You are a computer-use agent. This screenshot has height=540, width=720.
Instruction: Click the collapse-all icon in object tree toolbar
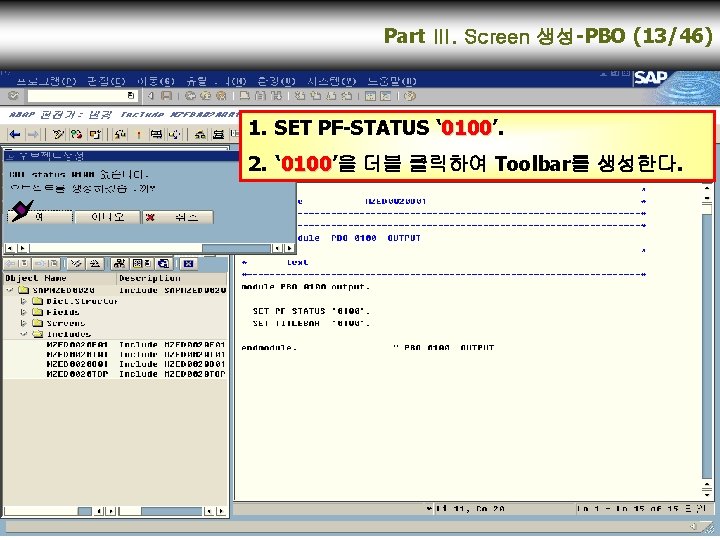[x=95, y=264]
